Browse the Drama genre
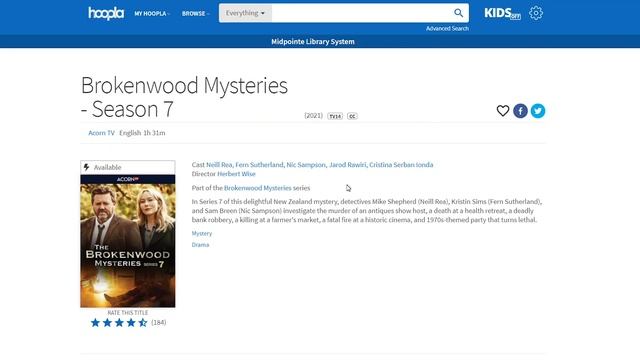Viewport: 640px width, 360px height. [x=200, y=245]
